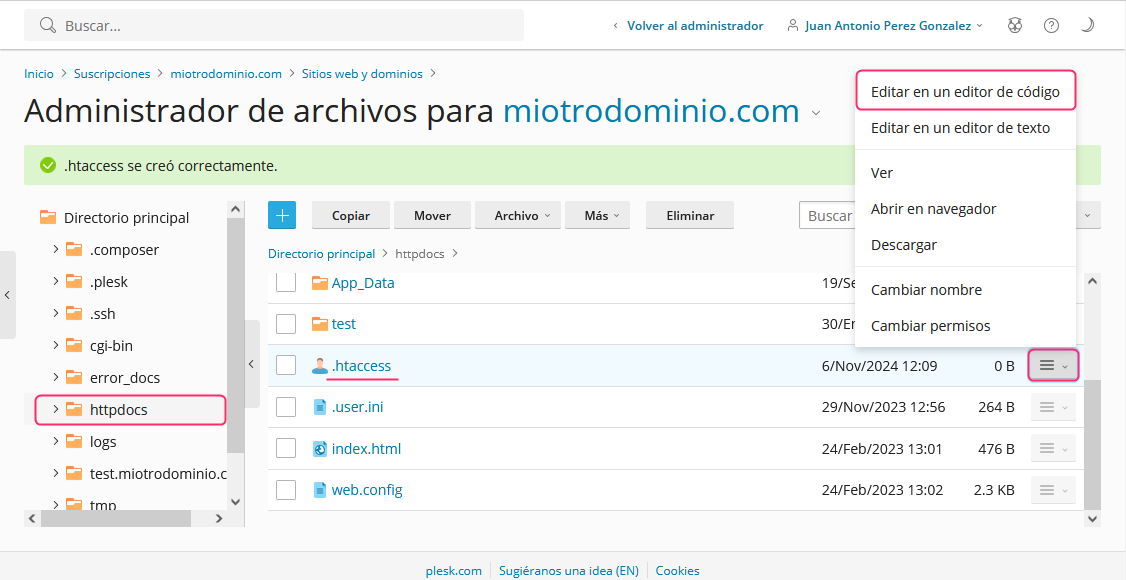Click the web.config file icon
This screenshot has height=580, width=1126.
(320, 490)
